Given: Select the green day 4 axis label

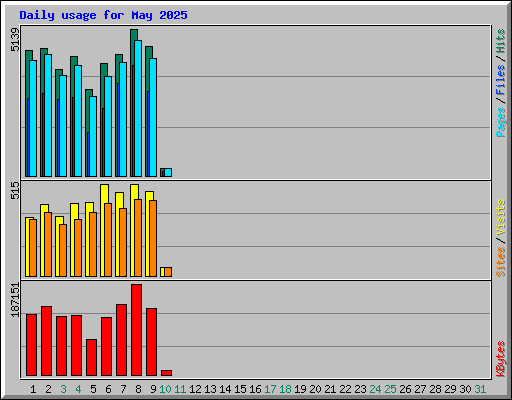Looking at the screenshot, I should tap(78, 389).
